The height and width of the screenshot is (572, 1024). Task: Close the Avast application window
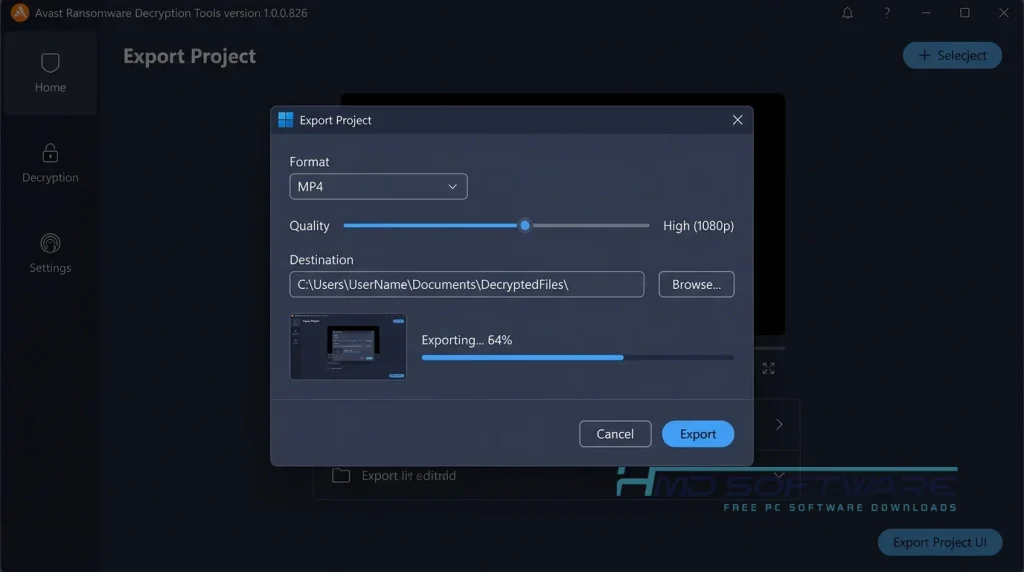click(x=1004, y=13)
